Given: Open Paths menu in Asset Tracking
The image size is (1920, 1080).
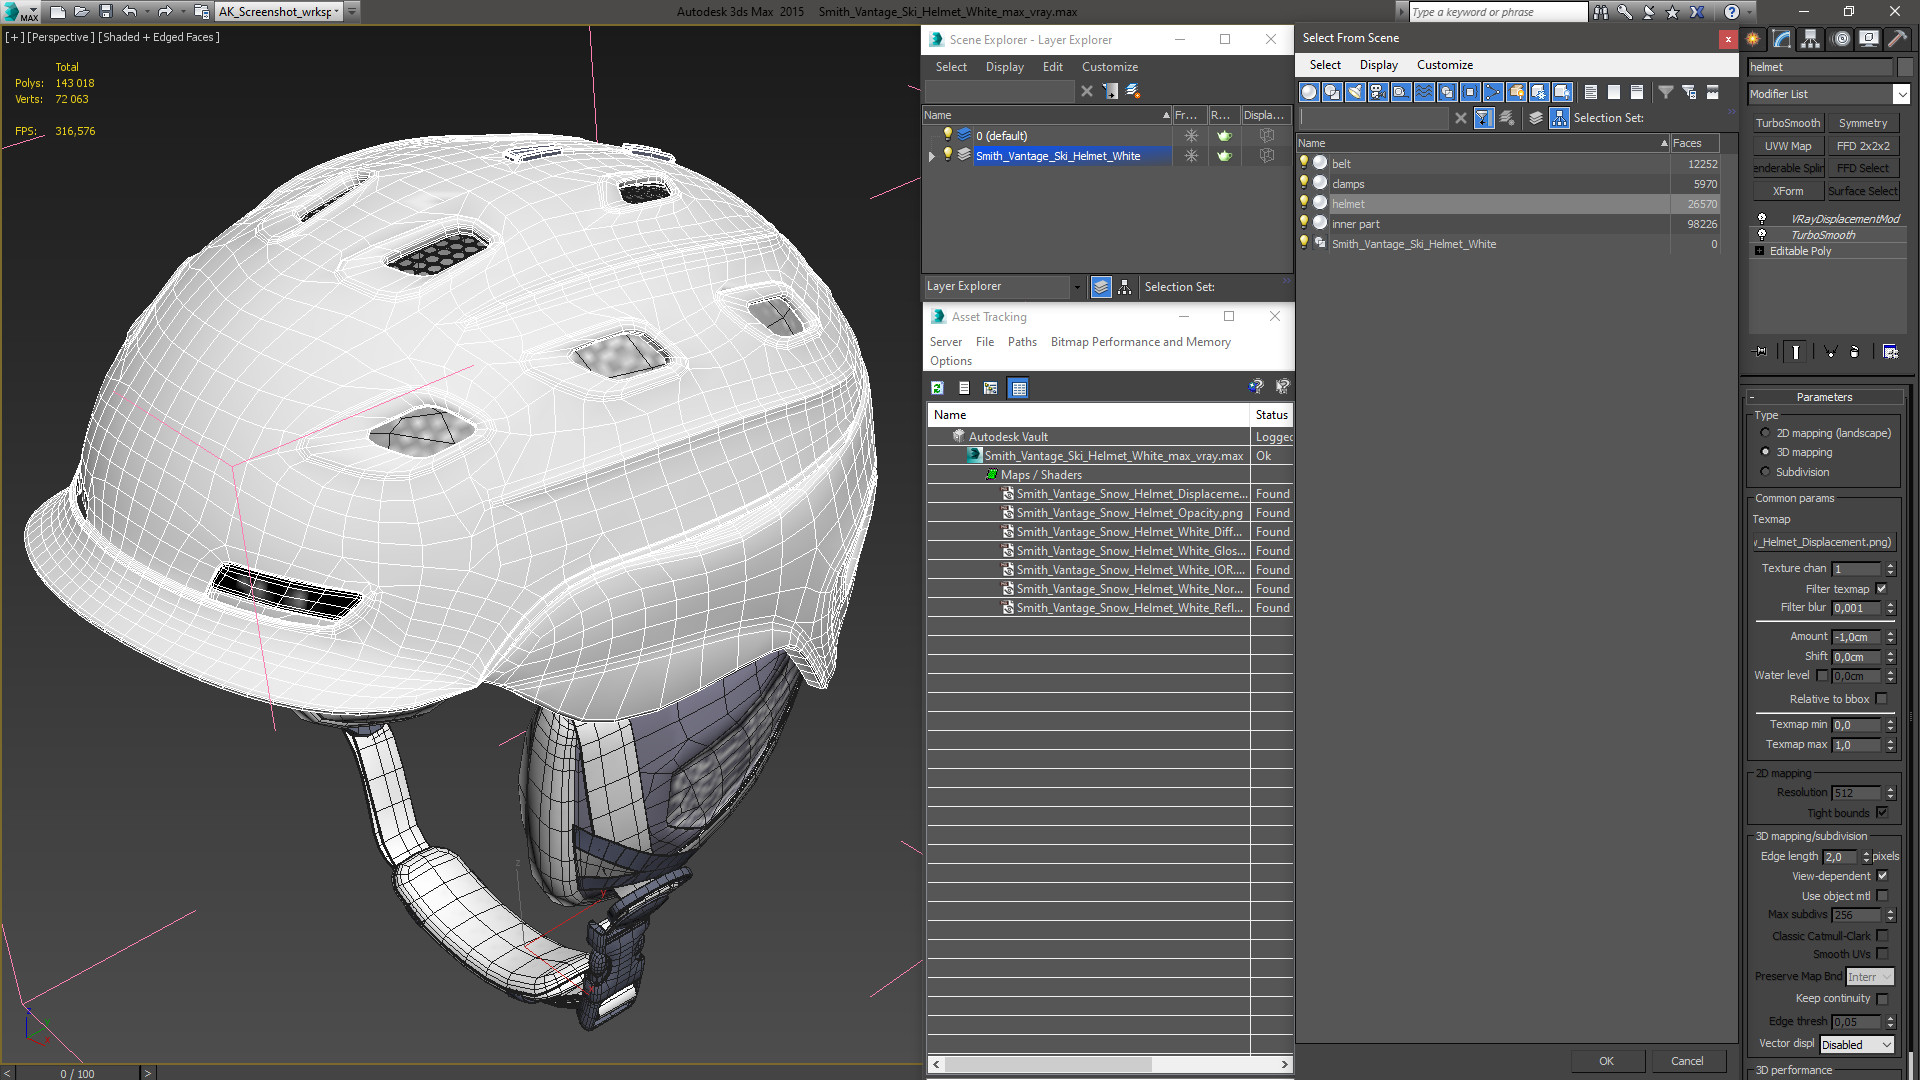Looking at the screenshot, I should click(x=1022, y=342).
